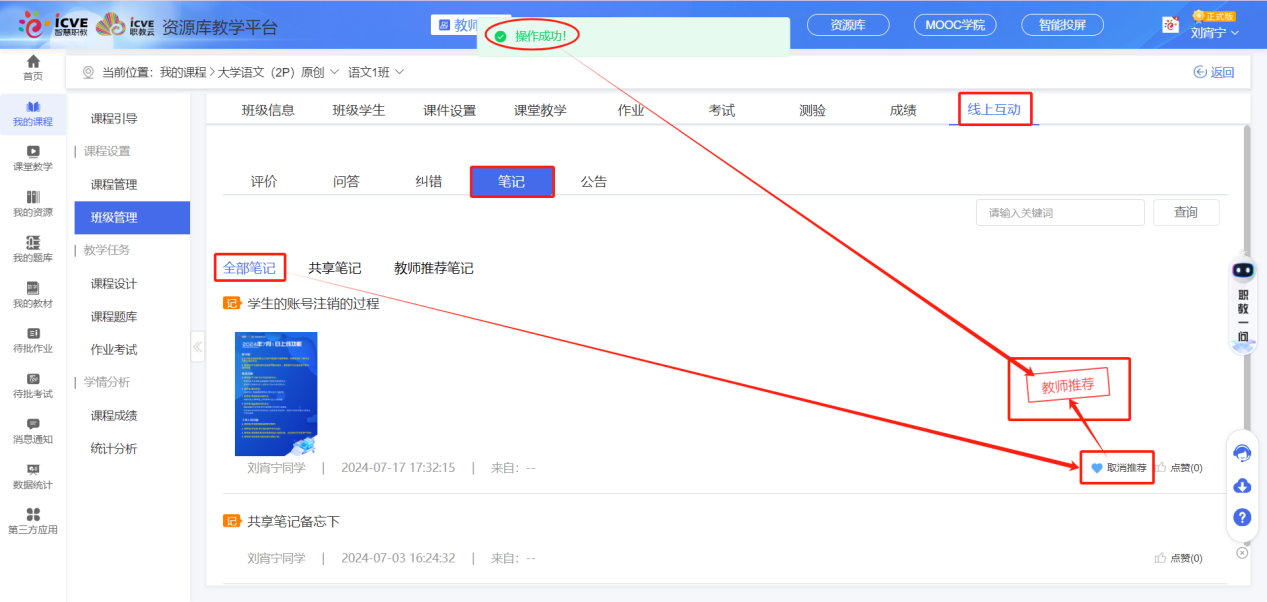1267x602 pixels.
Task: Check 消息通知 notifications in the sidebar
Action: [x=32, y=430]
